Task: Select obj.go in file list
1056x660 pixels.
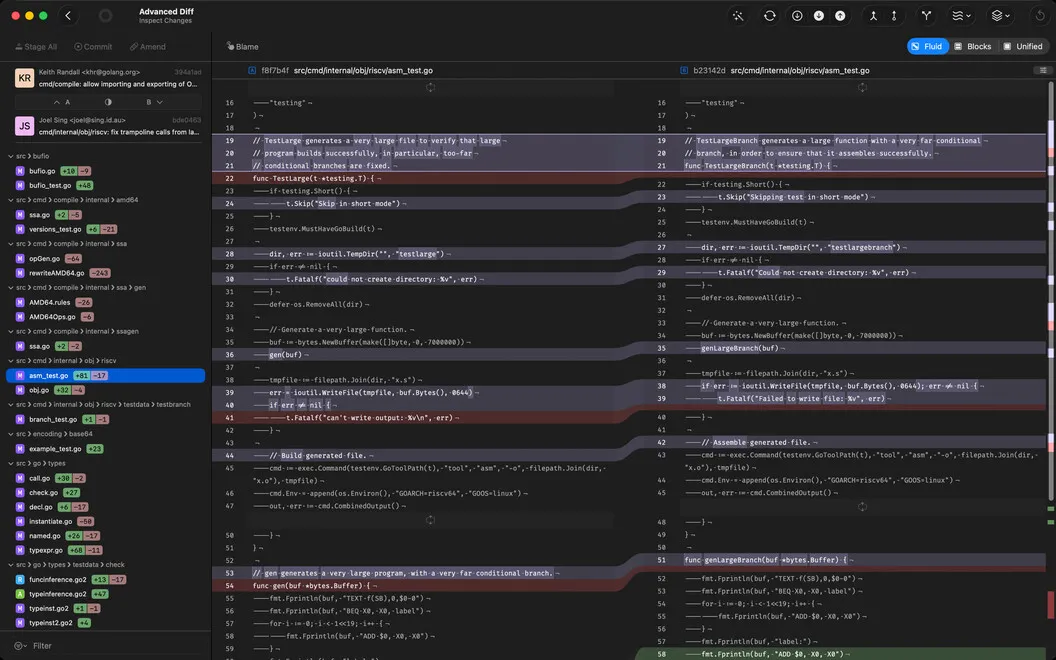Action: point(105,390)
